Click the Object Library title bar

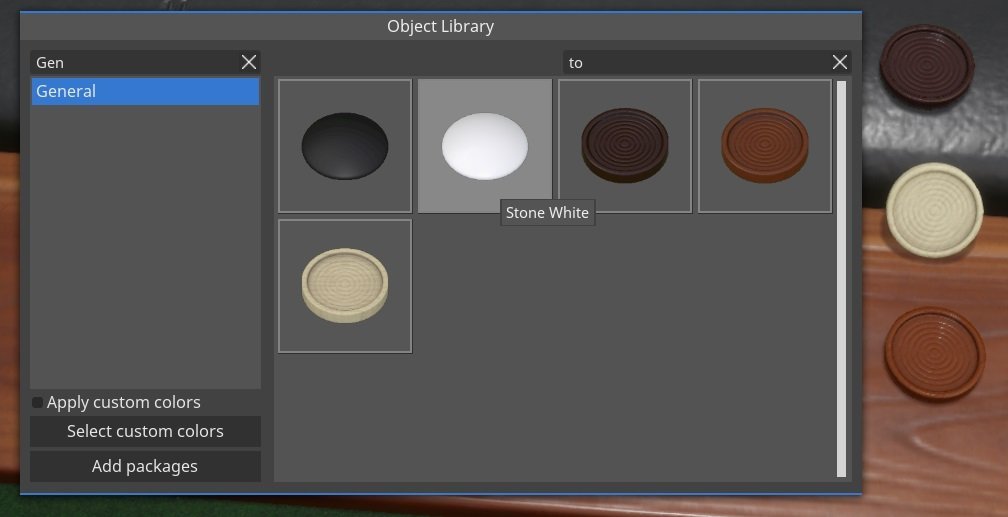click(440, 26)
